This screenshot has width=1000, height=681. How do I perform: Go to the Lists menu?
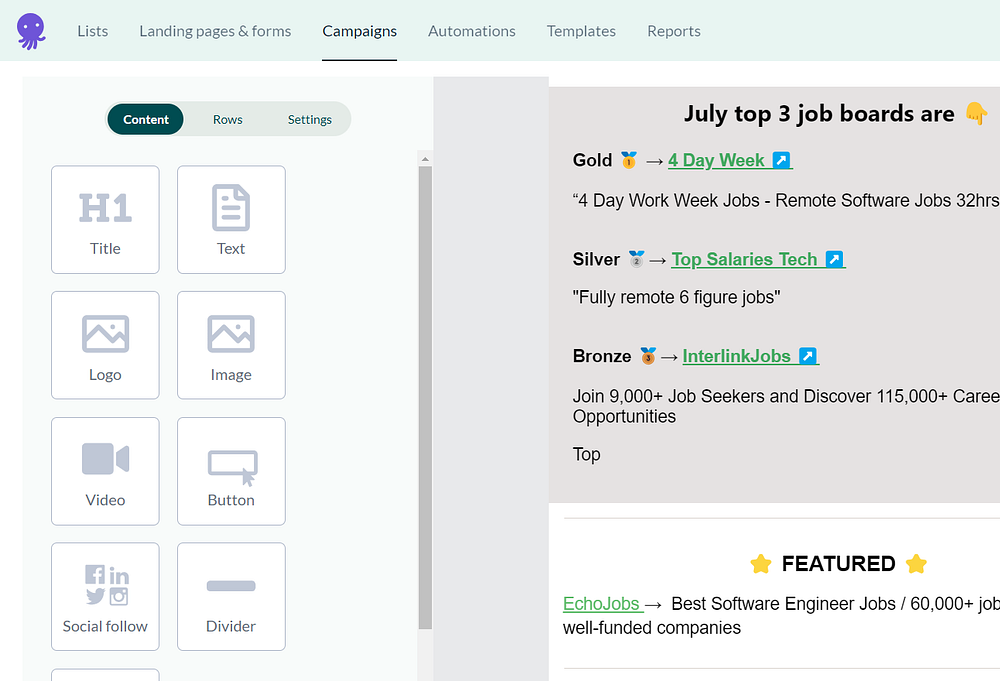pos(92,31)
